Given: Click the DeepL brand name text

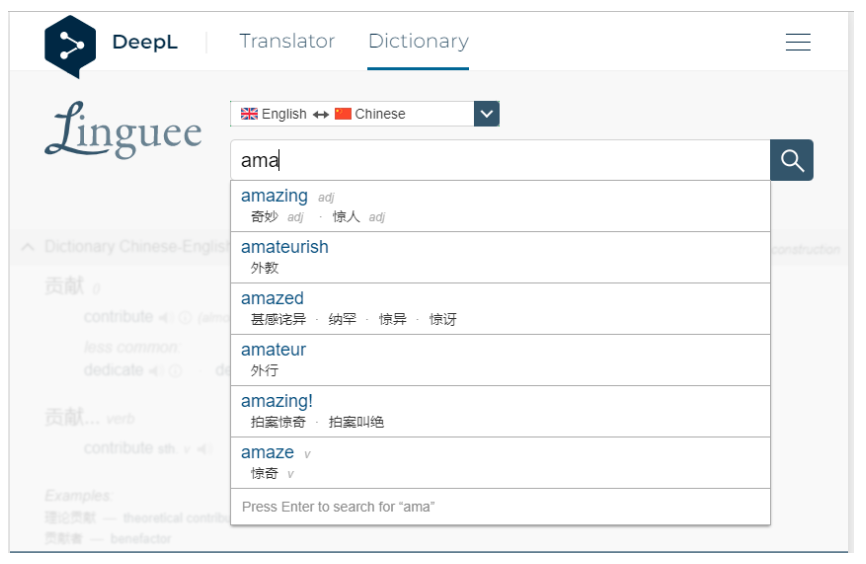Looking at the screenshot, I should point(145,42).
